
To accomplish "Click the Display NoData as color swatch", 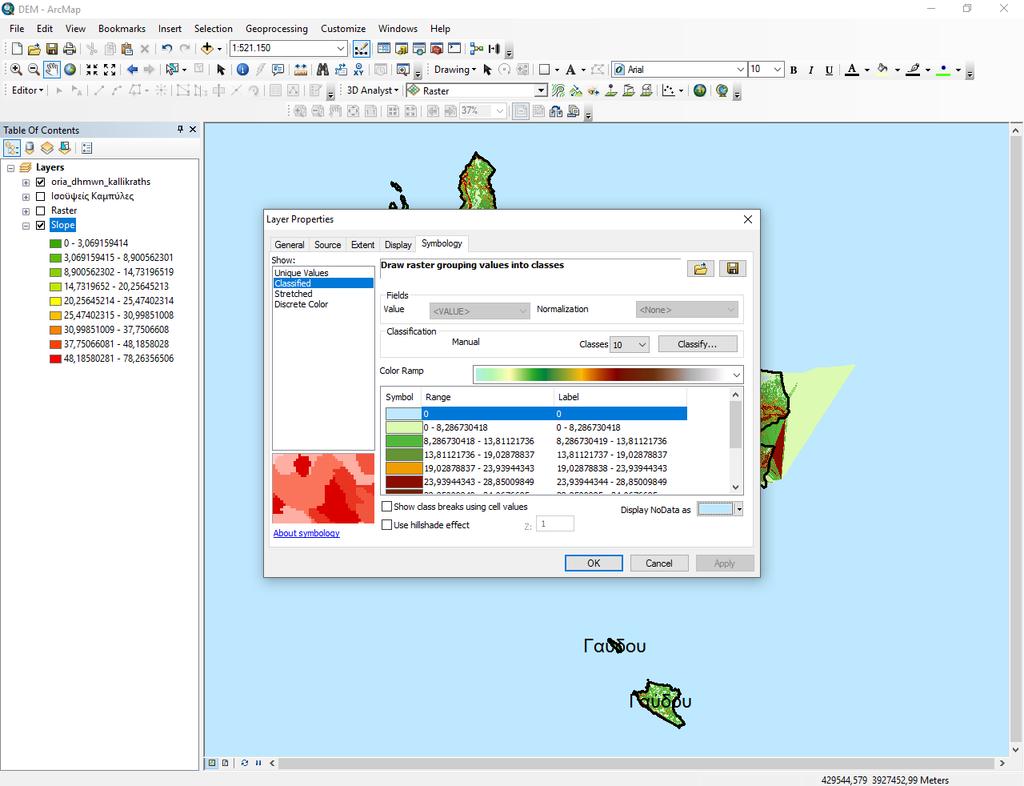I will click(x=715, y=509).
